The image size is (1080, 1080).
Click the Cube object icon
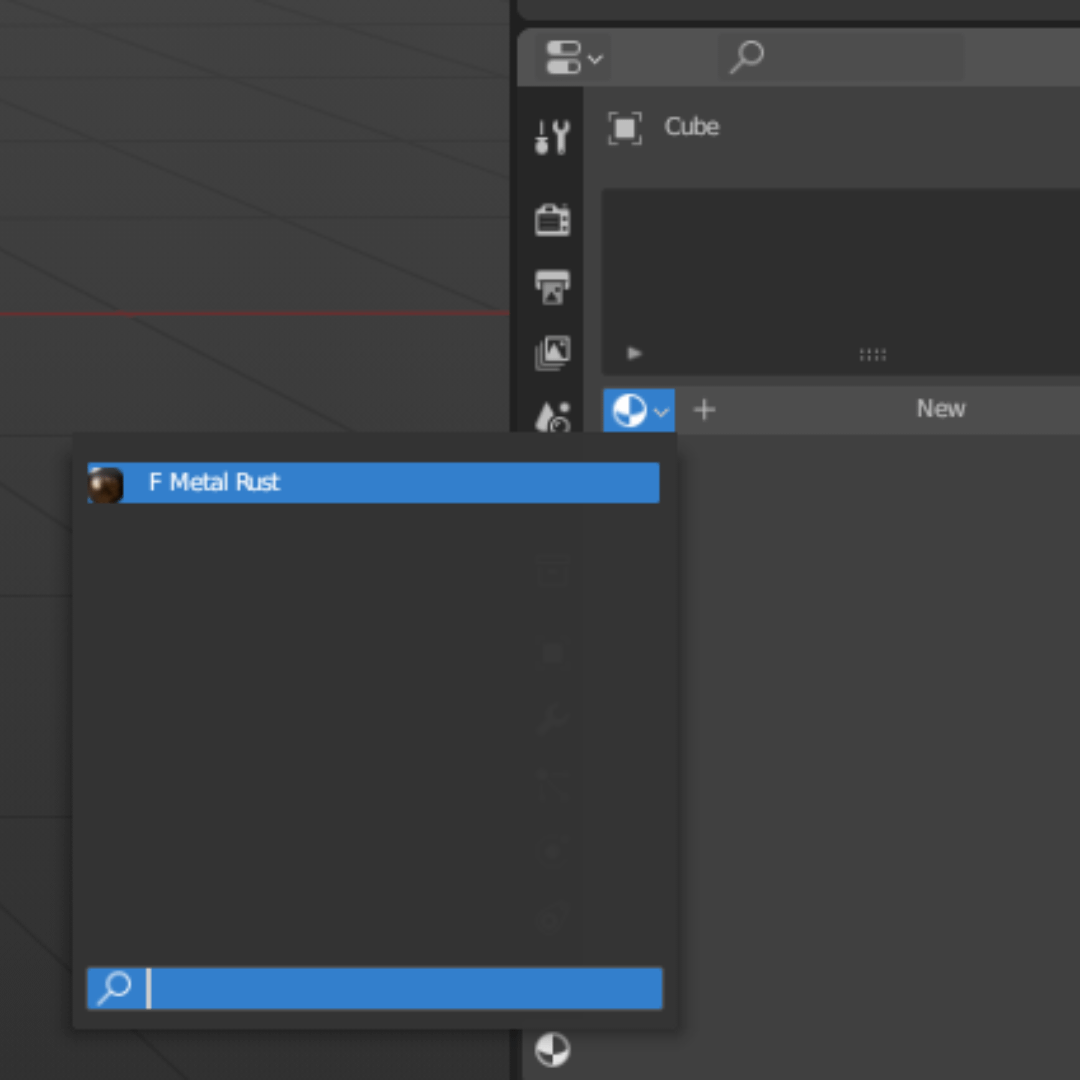point(625,128)
